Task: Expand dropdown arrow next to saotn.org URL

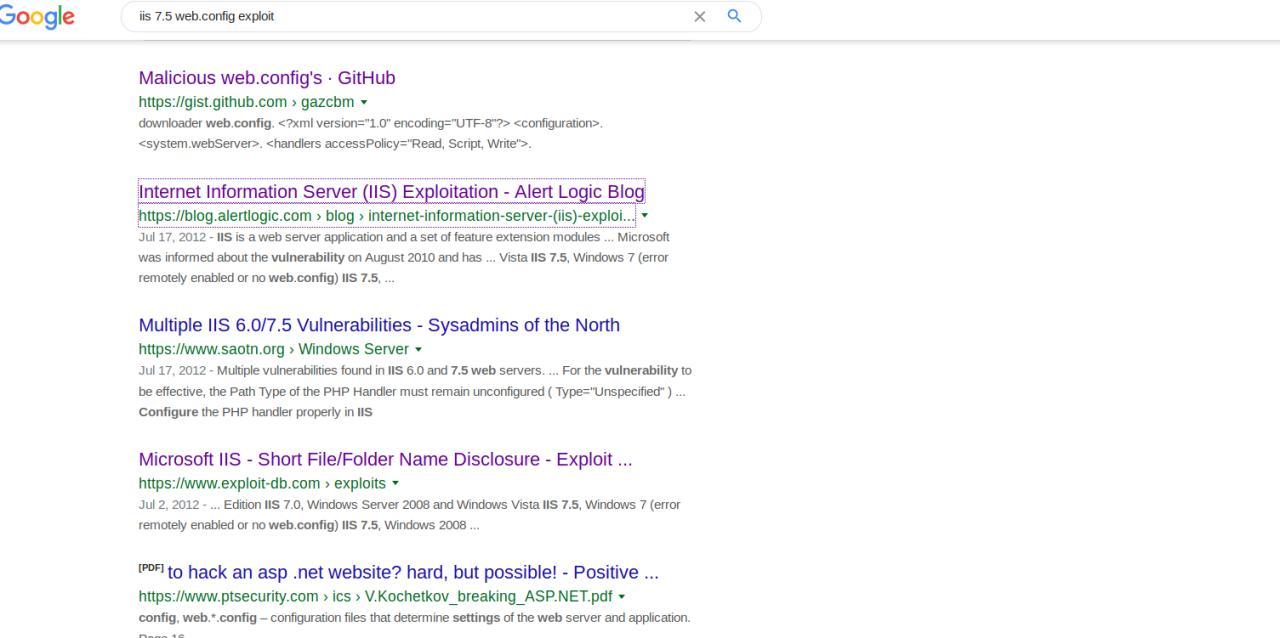Action: coord(418,349)
